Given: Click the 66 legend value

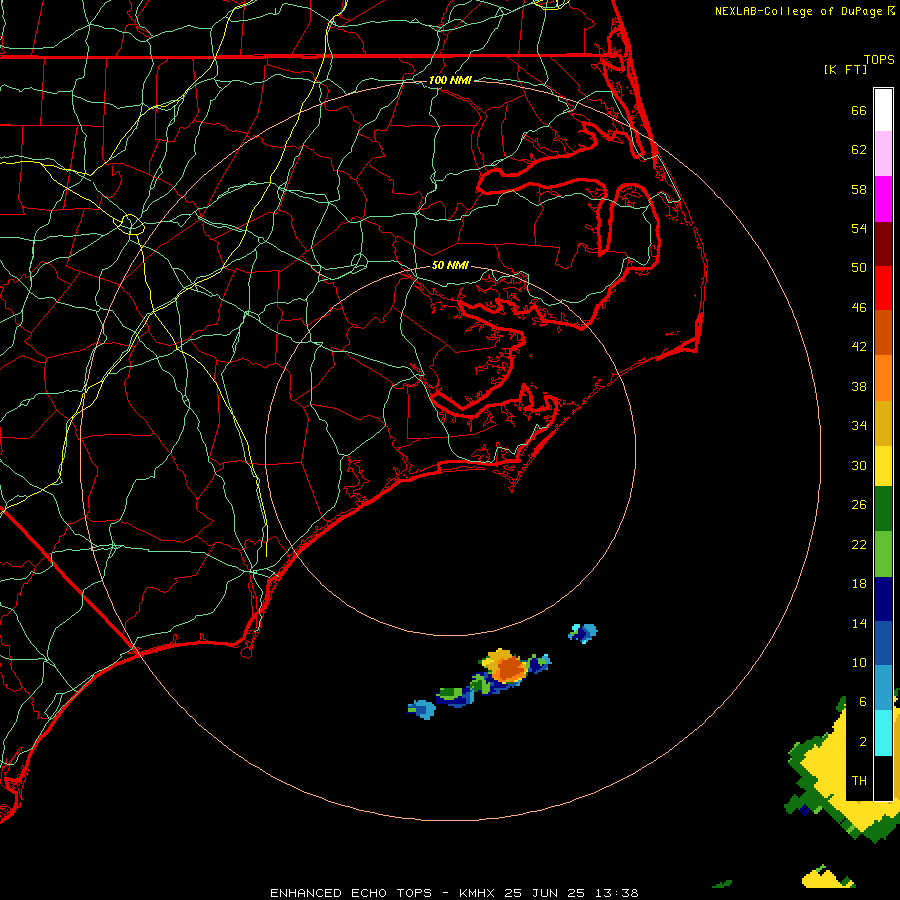Looking at the screenshot, I should tap(859, 110).
